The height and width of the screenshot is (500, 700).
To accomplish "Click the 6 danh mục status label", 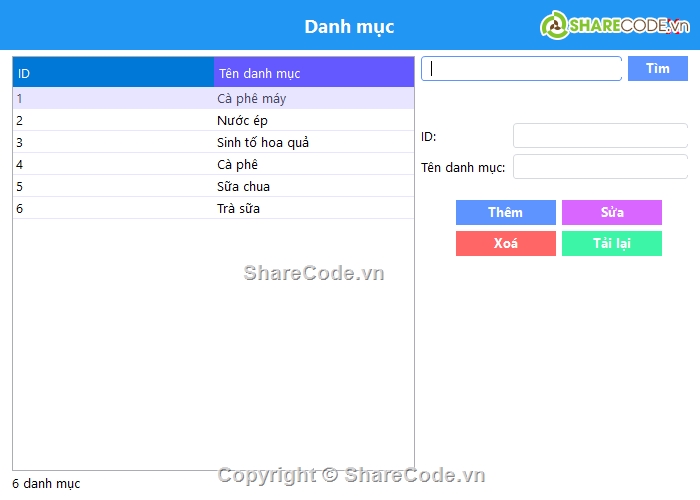I will (x=46, y=484).
